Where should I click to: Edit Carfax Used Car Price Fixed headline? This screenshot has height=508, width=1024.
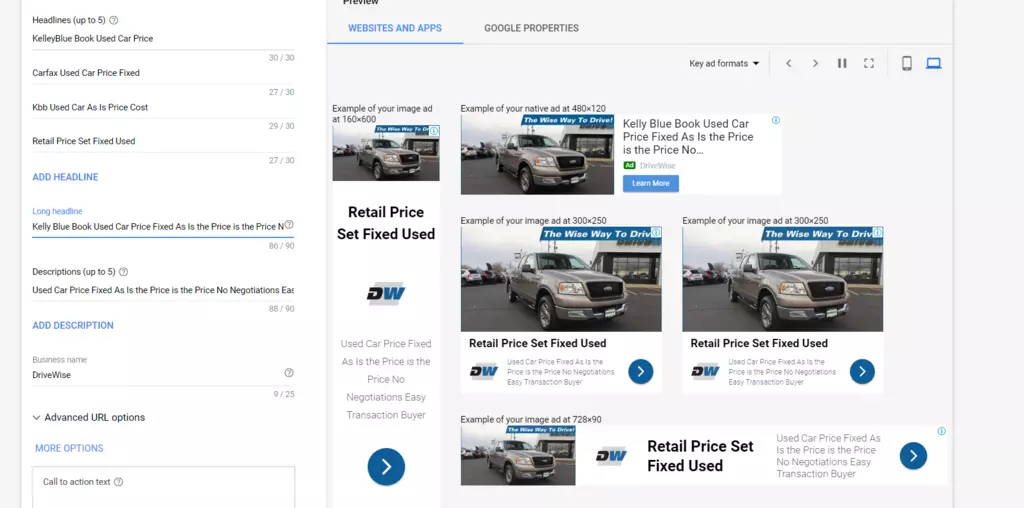(x=163, y=73)
